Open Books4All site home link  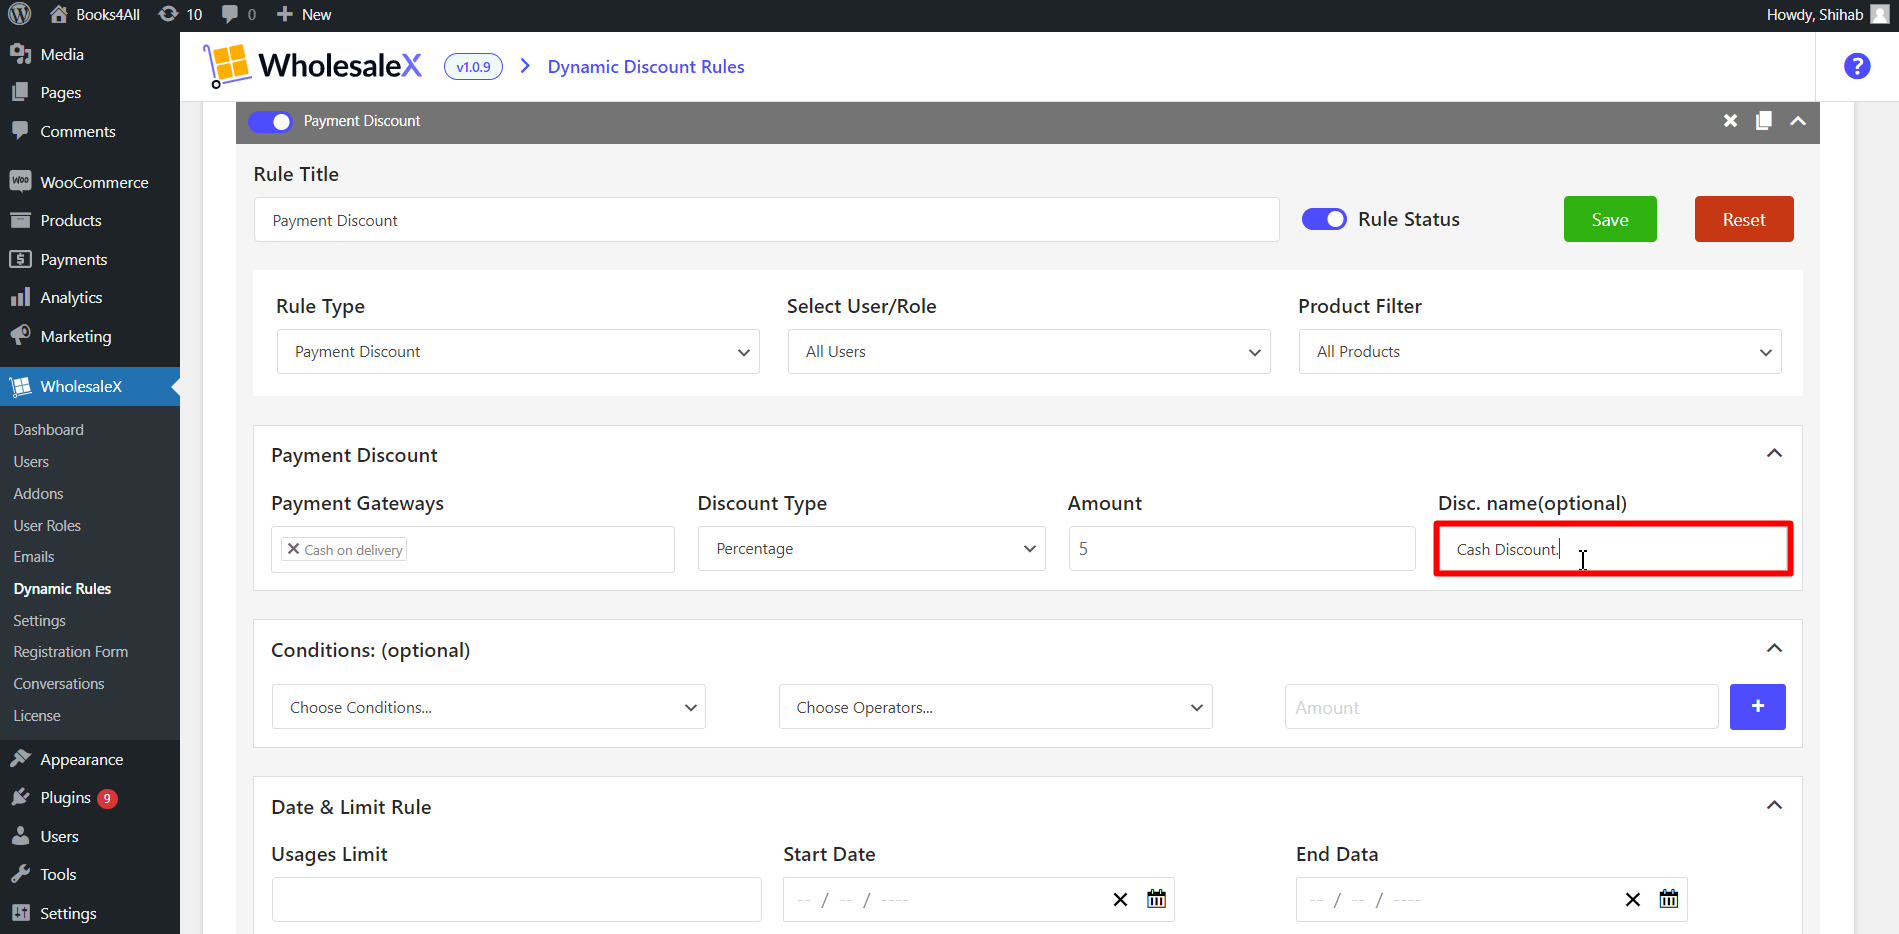point(95,14)
